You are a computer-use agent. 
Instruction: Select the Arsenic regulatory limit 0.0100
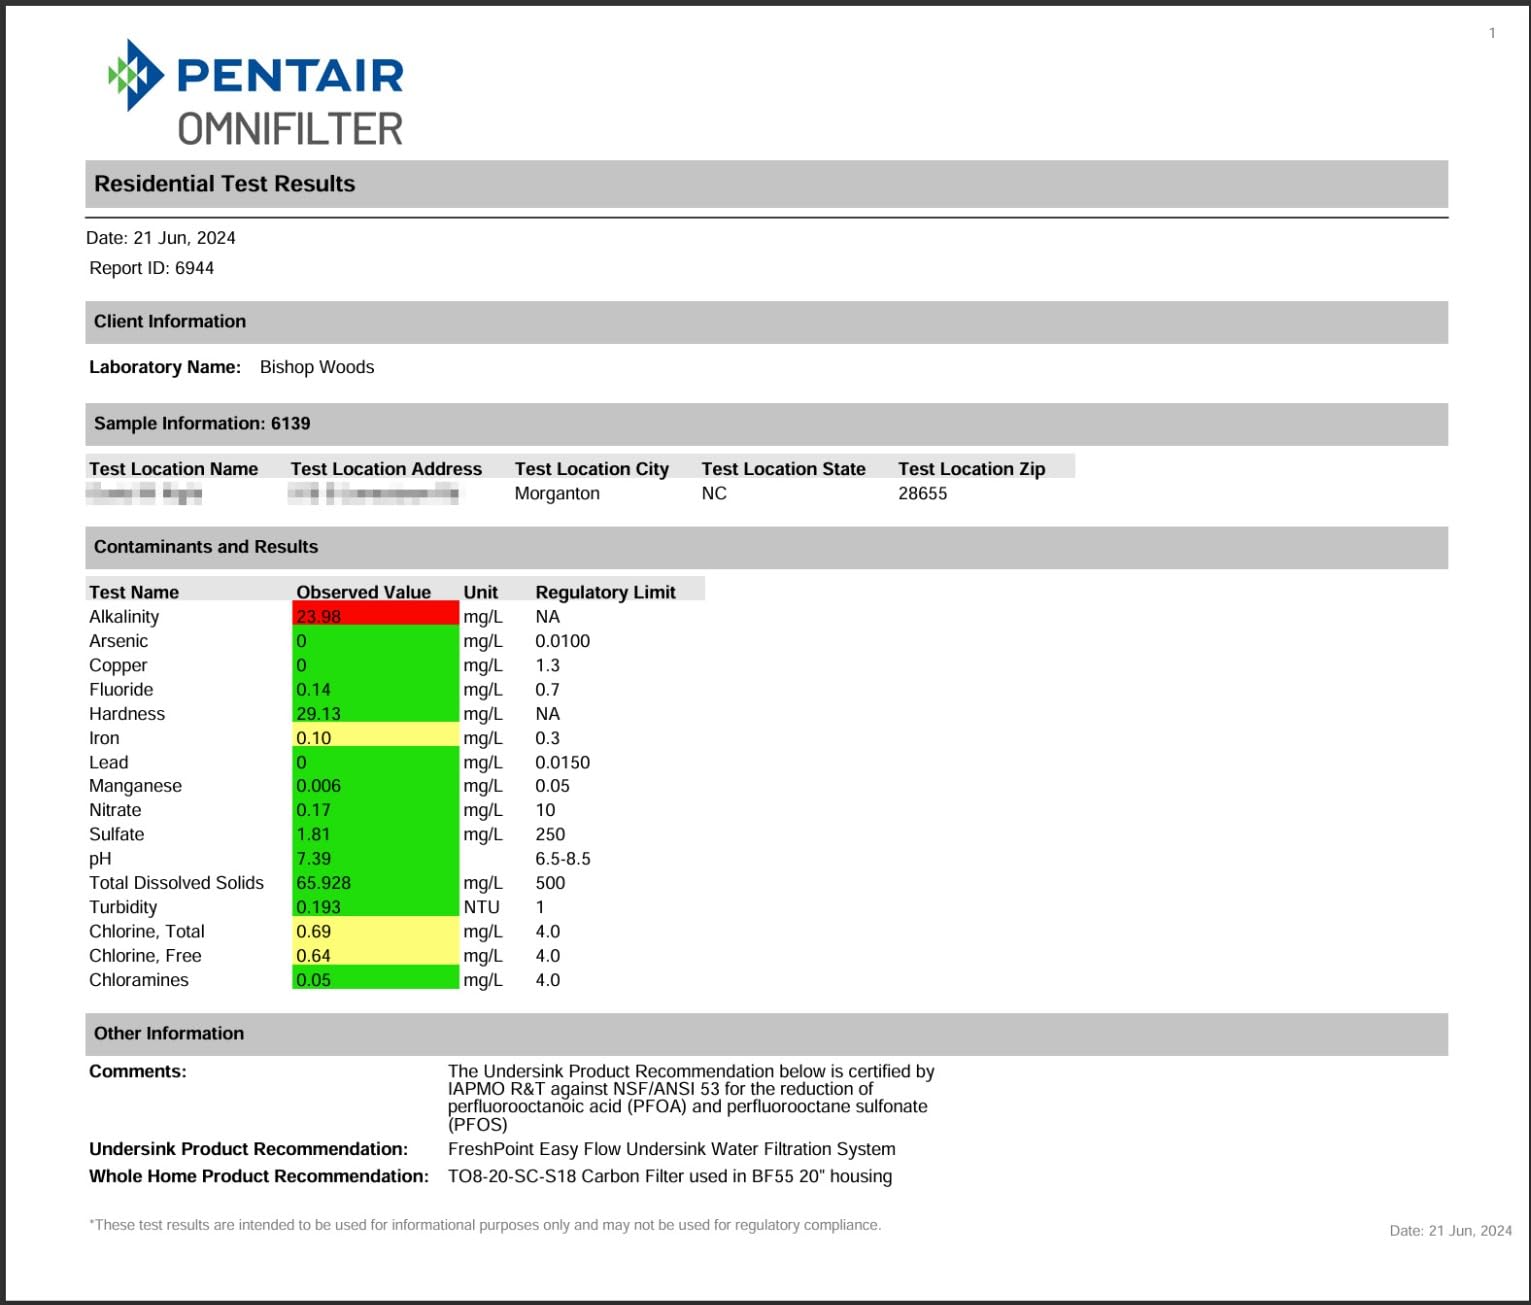(562, 641)
